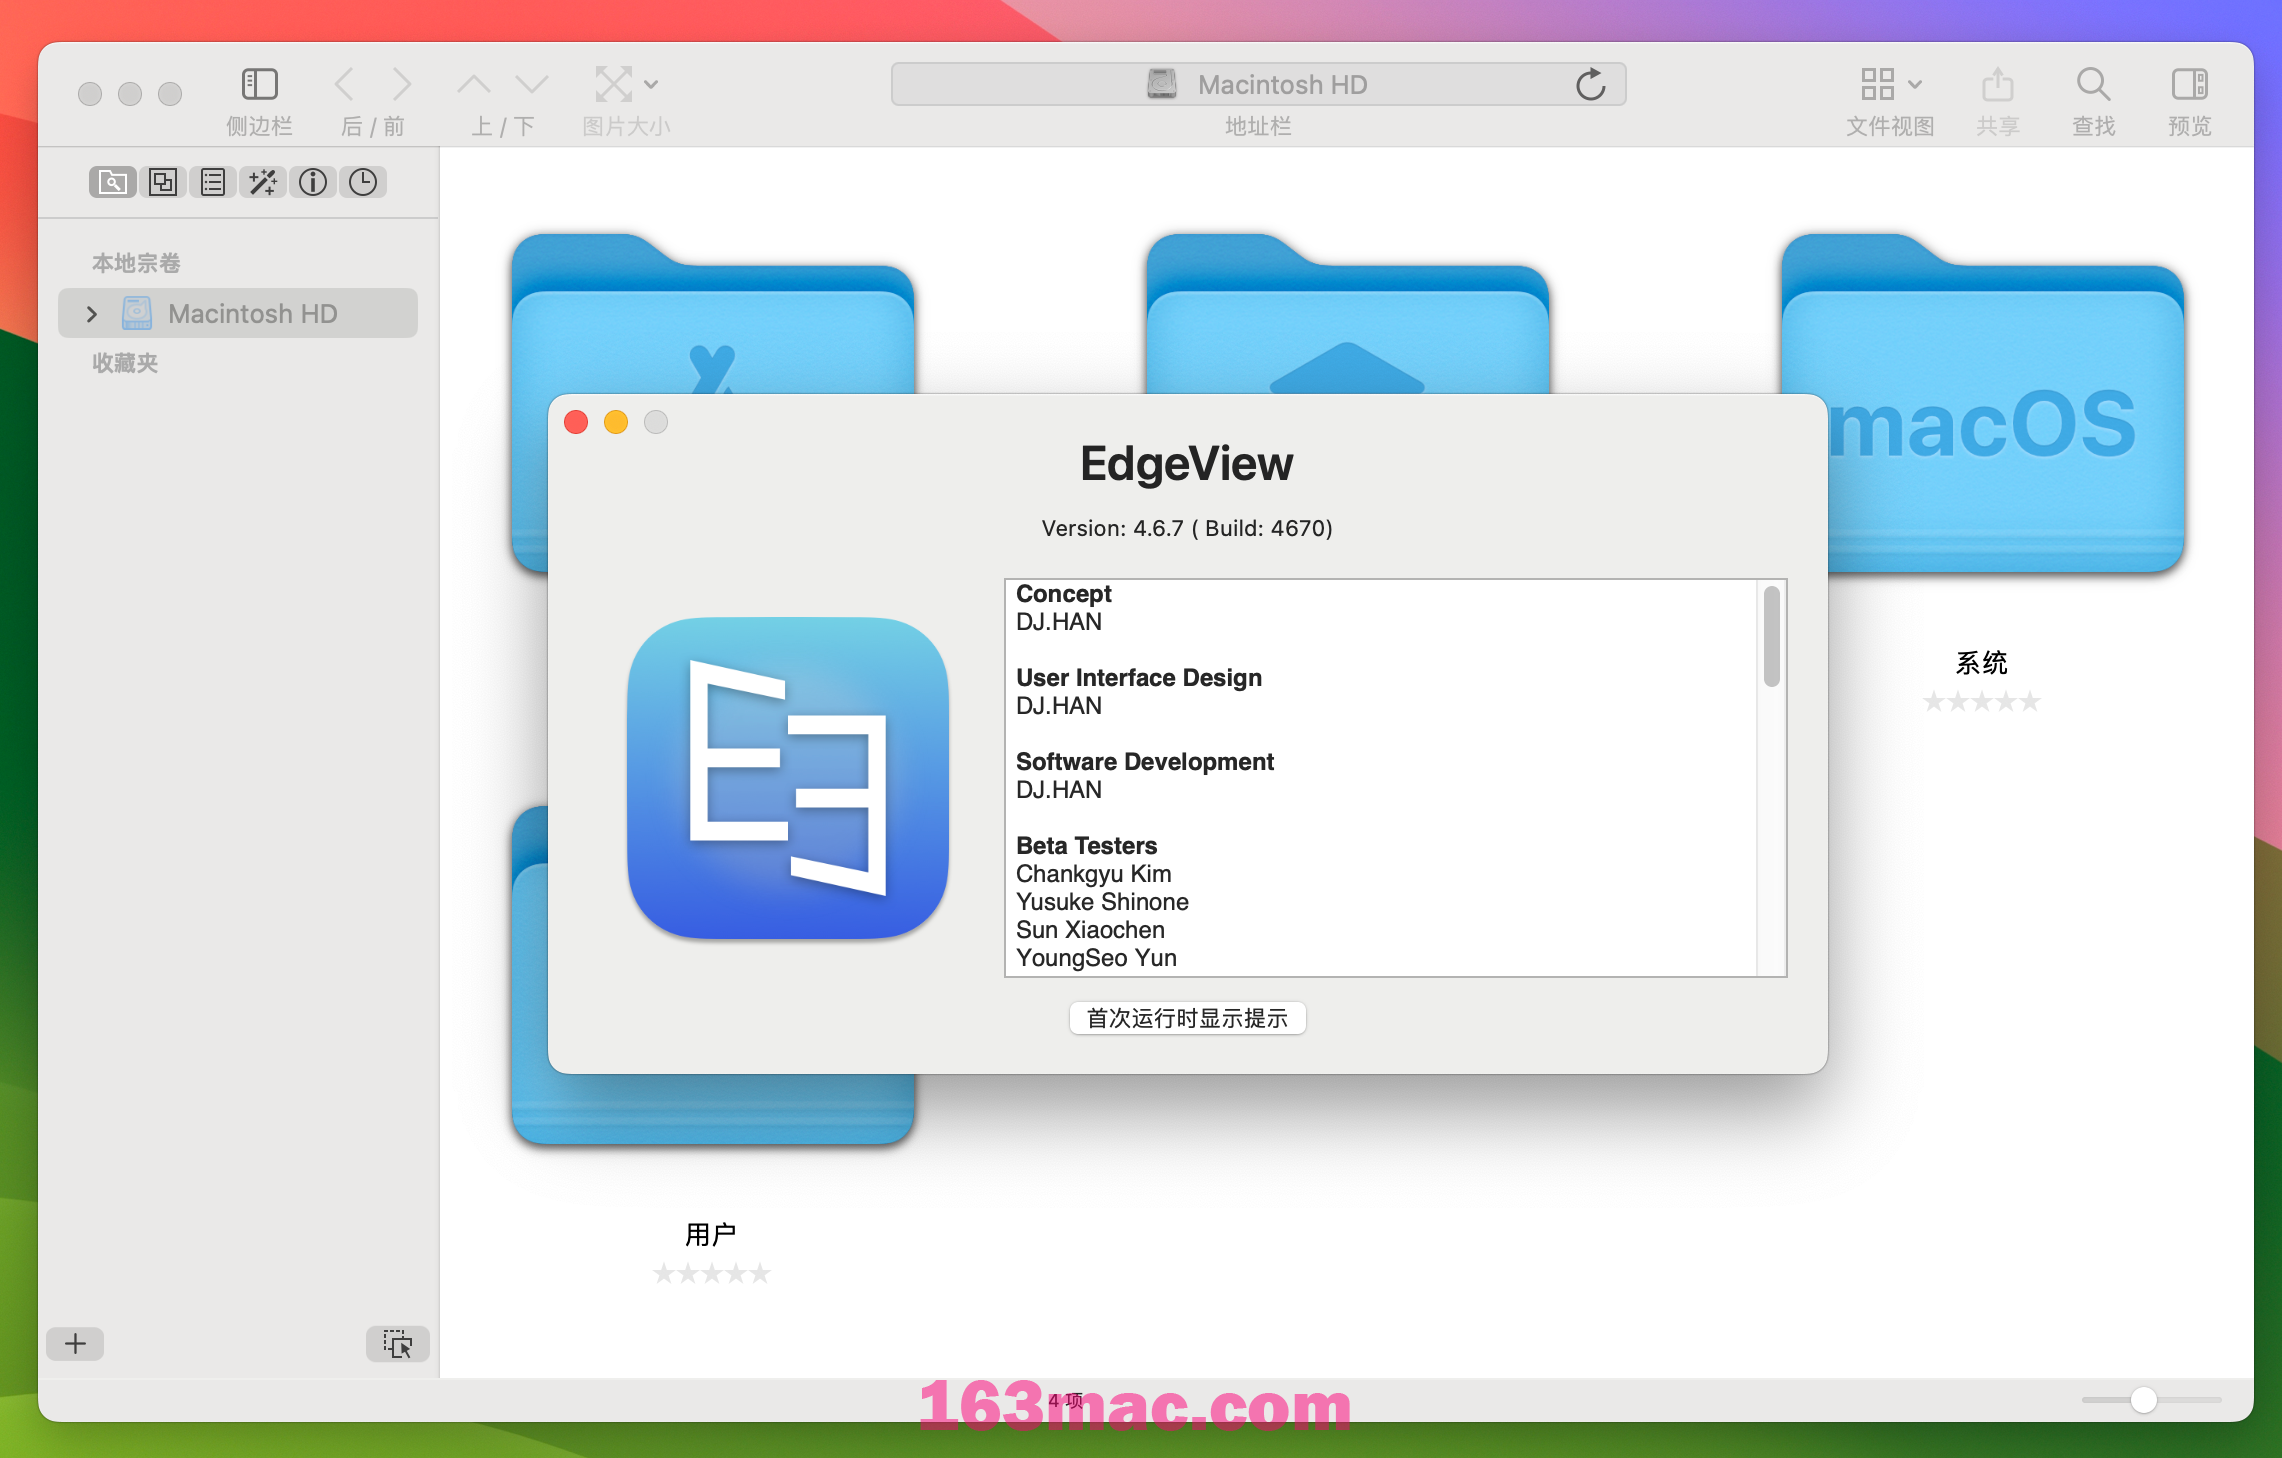The width and height of the screenshot is (2282, 1458).
Task: Expand Macintosh HD tree chevron
Action: tap(92, 314)
